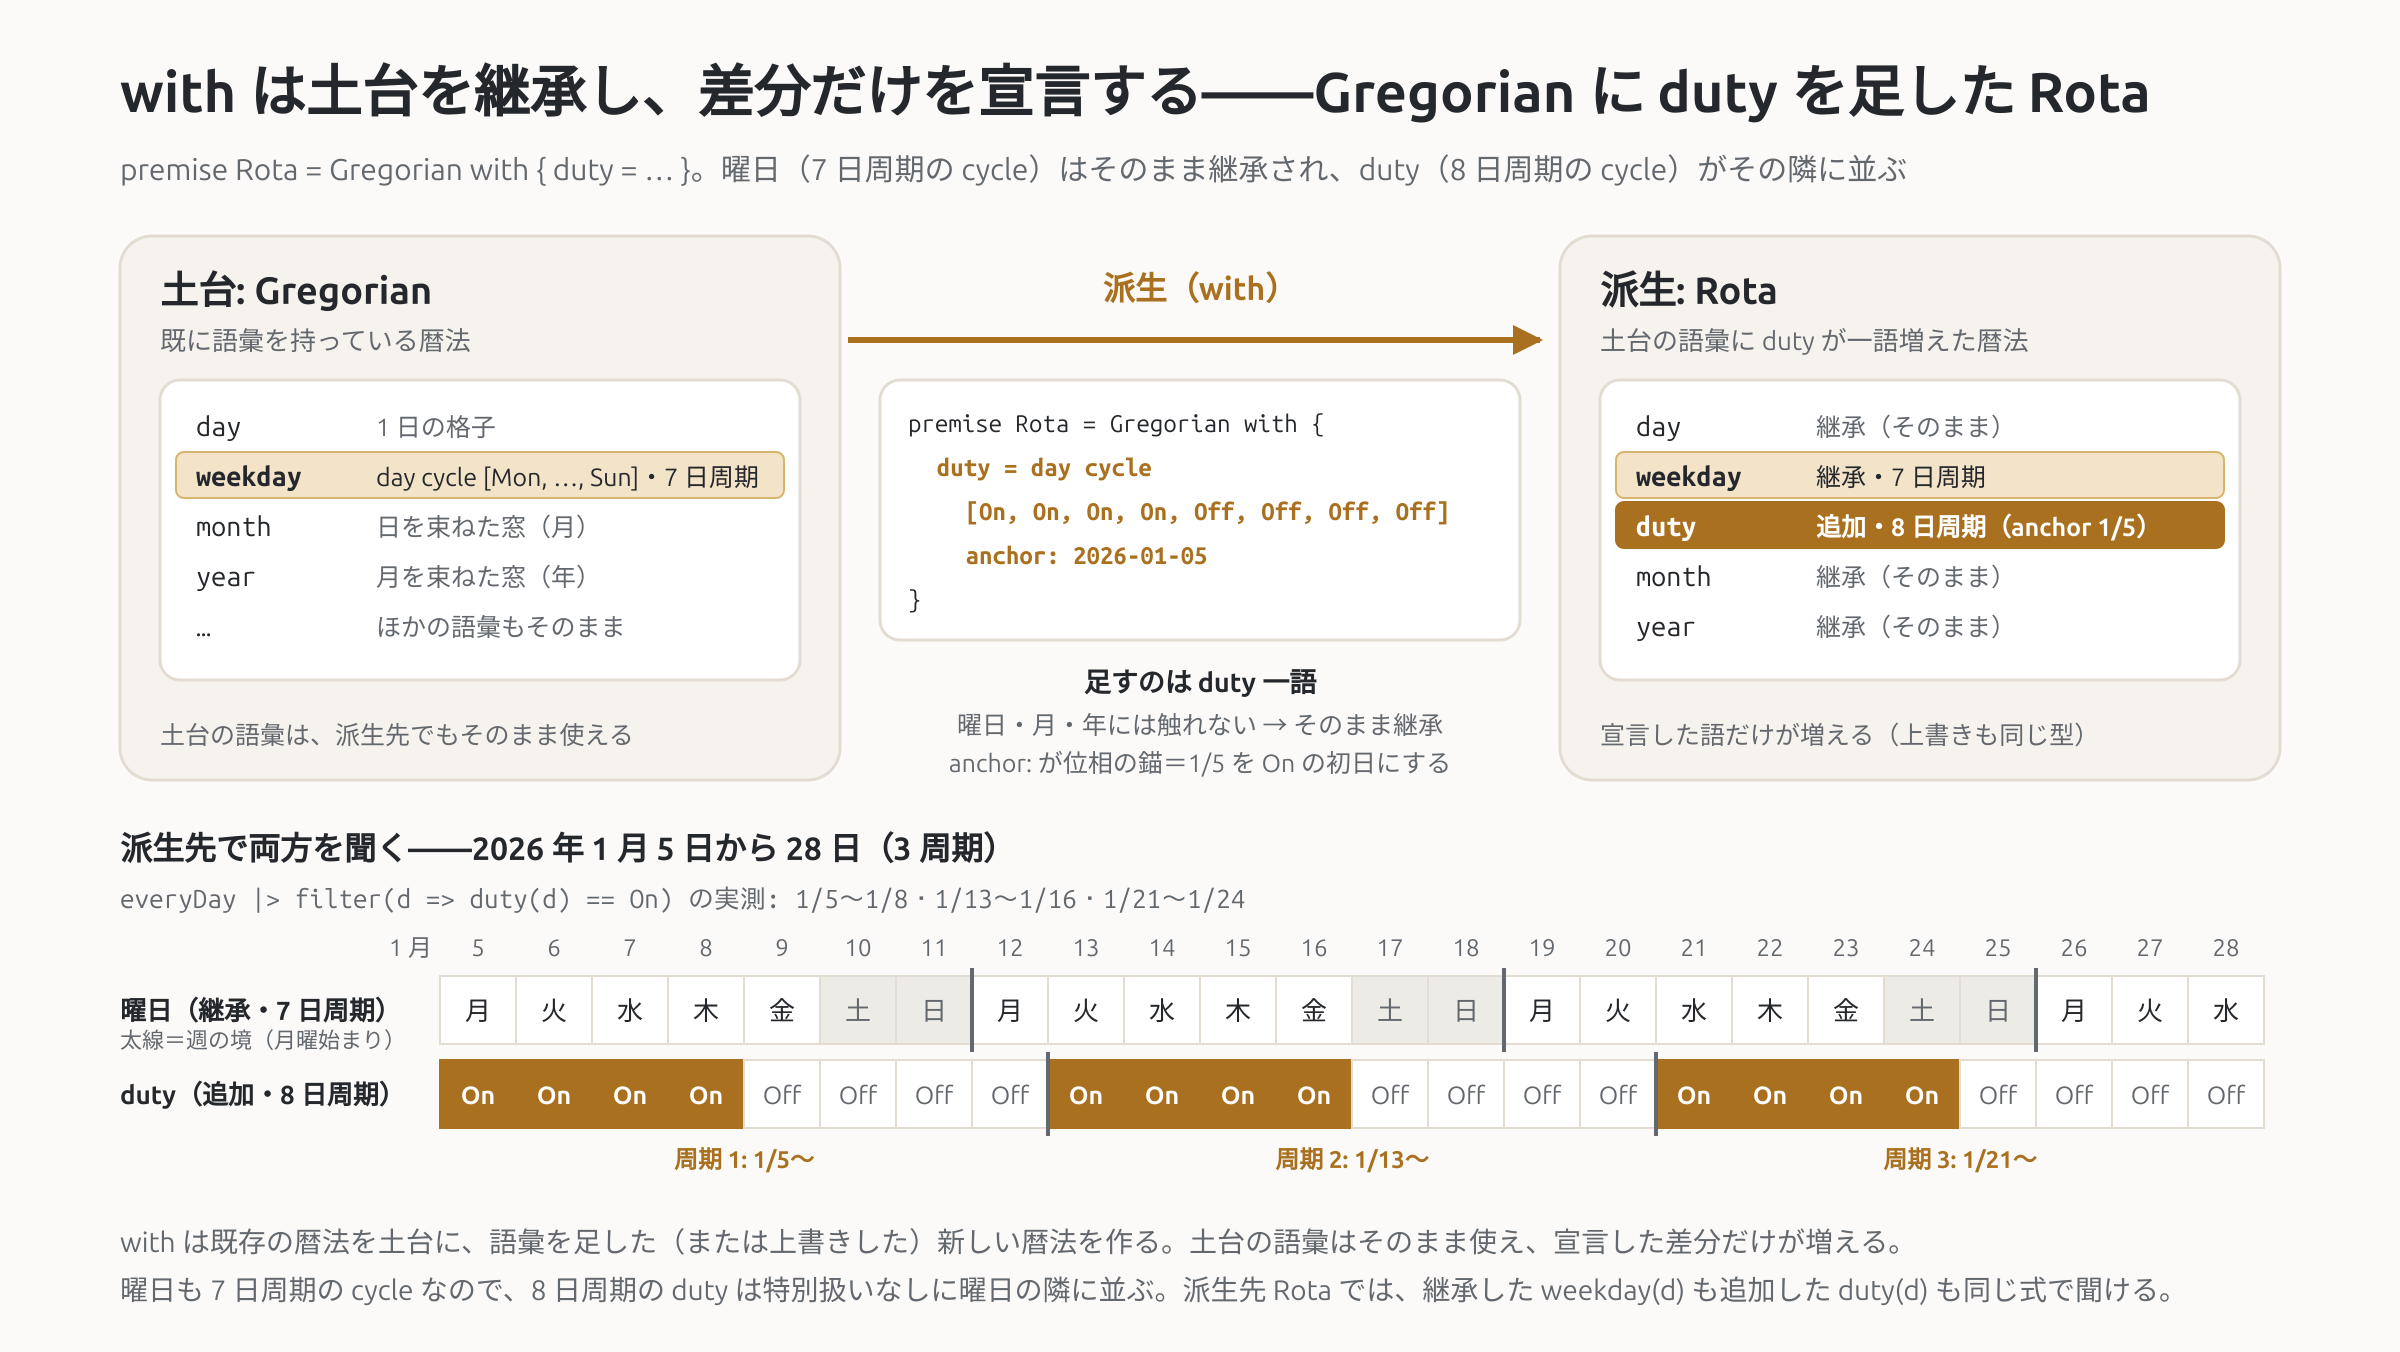Click the Off duty cell under date 20
Screen dimensions: 2400x1352
pos(1618,1095)
